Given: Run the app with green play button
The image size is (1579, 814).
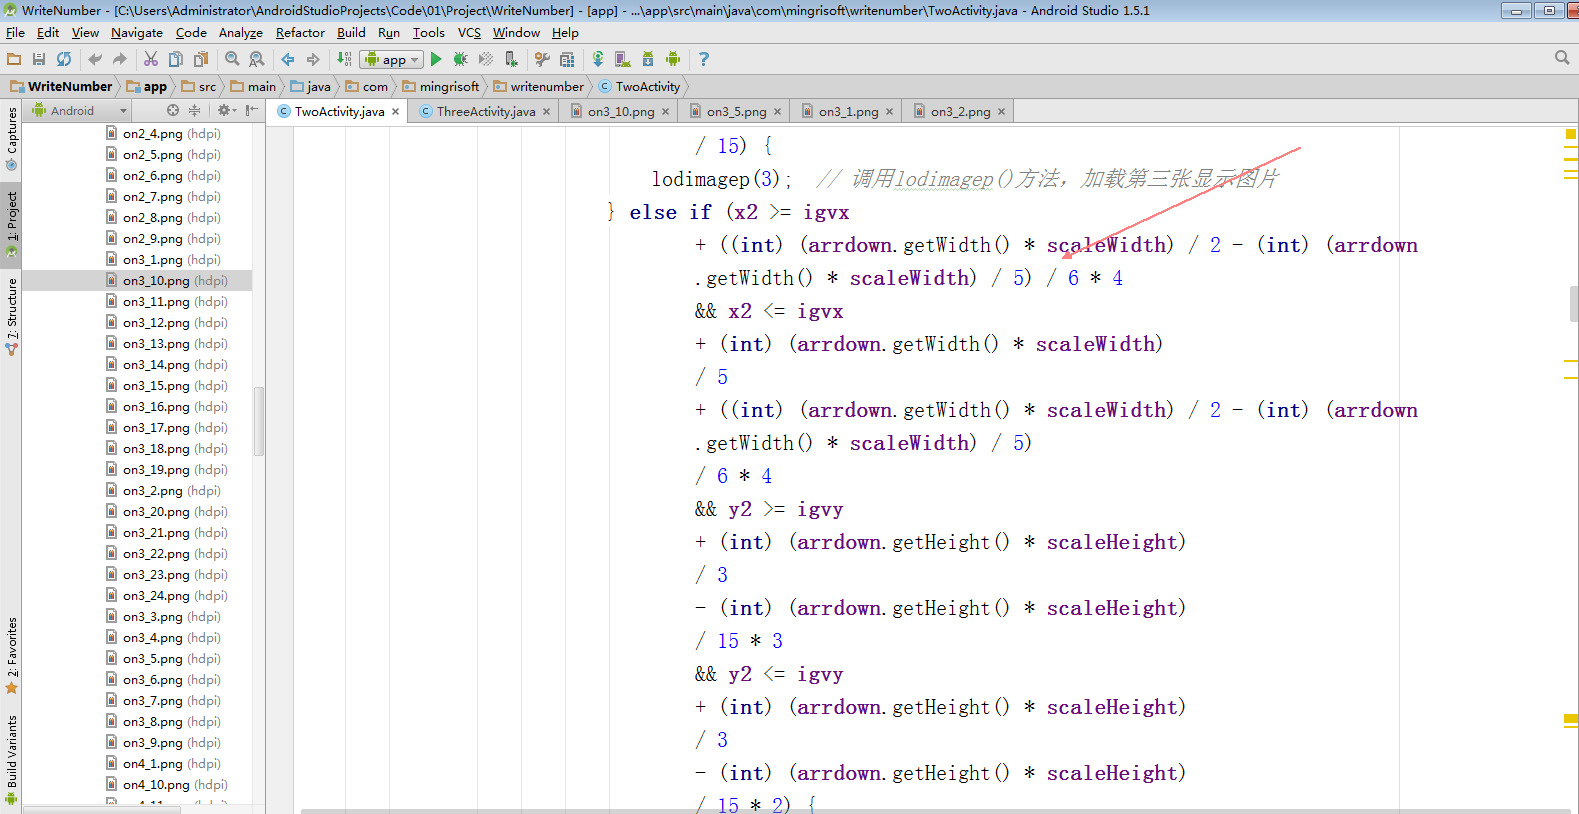Looking at the screenshot, I should pyautogui.click(x=436, y=59).
